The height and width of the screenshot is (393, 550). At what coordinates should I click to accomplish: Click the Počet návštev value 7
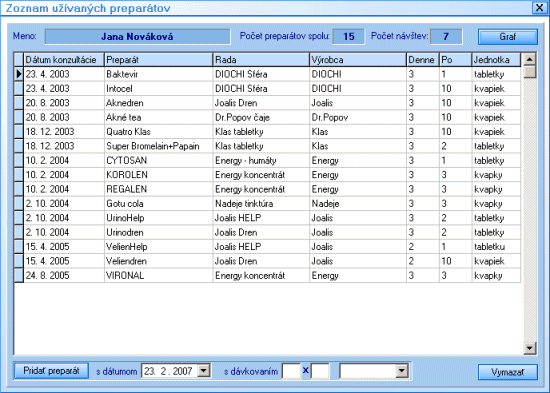(x=446, y=36)
